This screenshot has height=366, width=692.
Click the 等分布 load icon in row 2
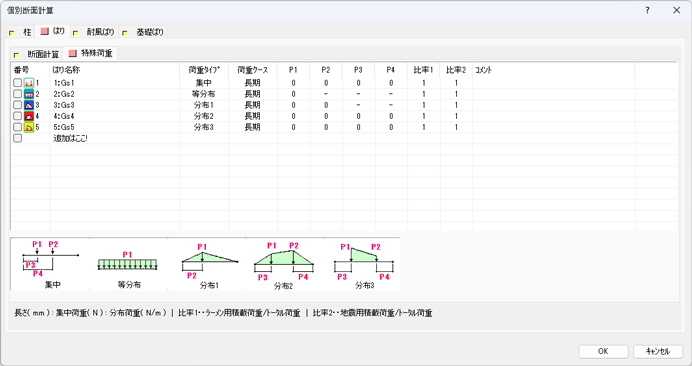tap(29, 94)
